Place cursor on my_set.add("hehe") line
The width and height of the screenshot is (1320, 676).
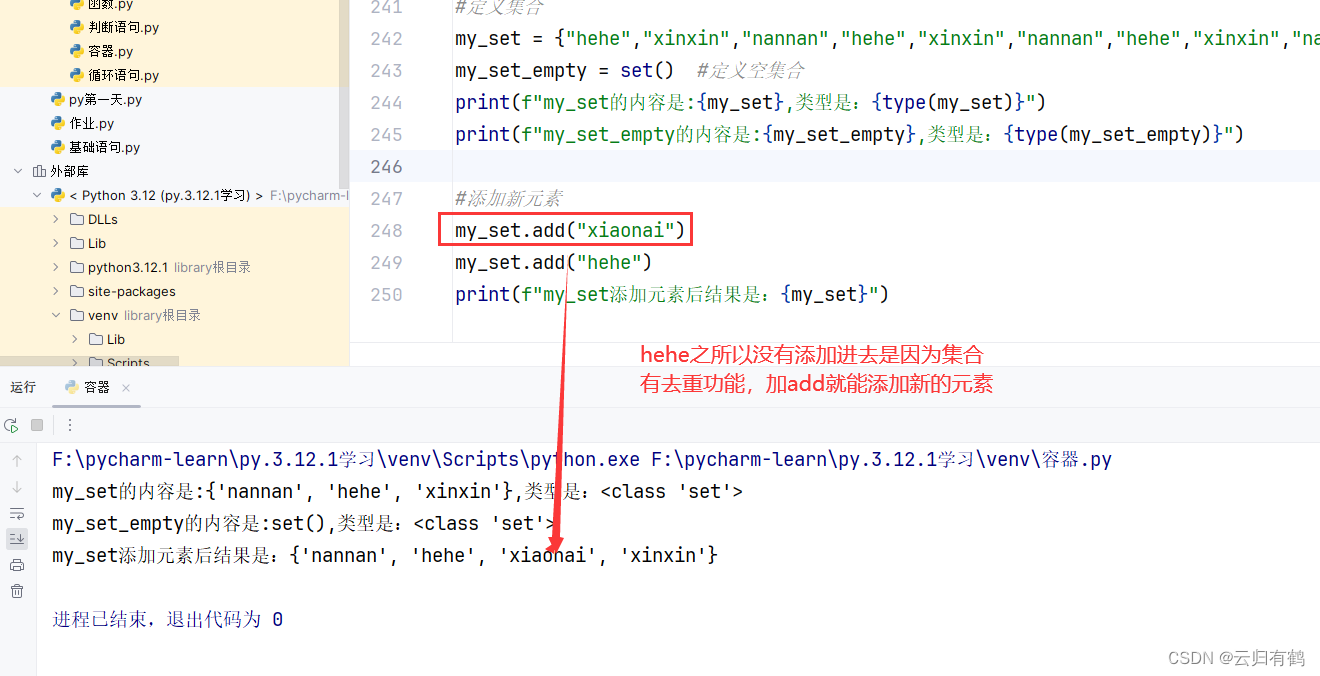pos(553,263)
